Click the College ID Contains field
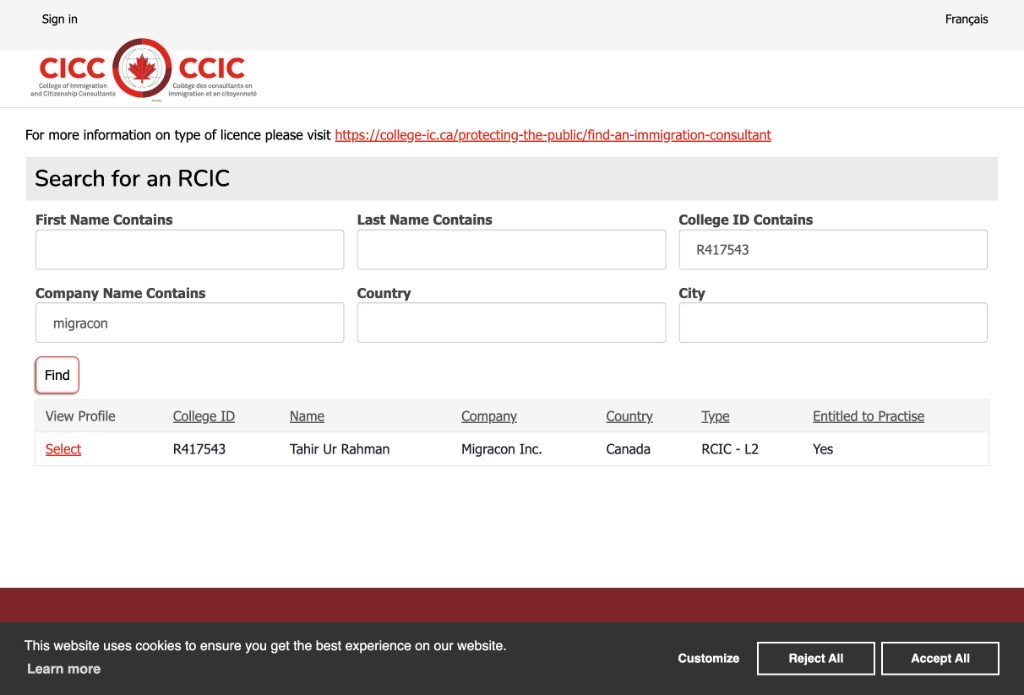This screenshot has height=695, width=1024. pyautogui.click(x=833, y=250)
